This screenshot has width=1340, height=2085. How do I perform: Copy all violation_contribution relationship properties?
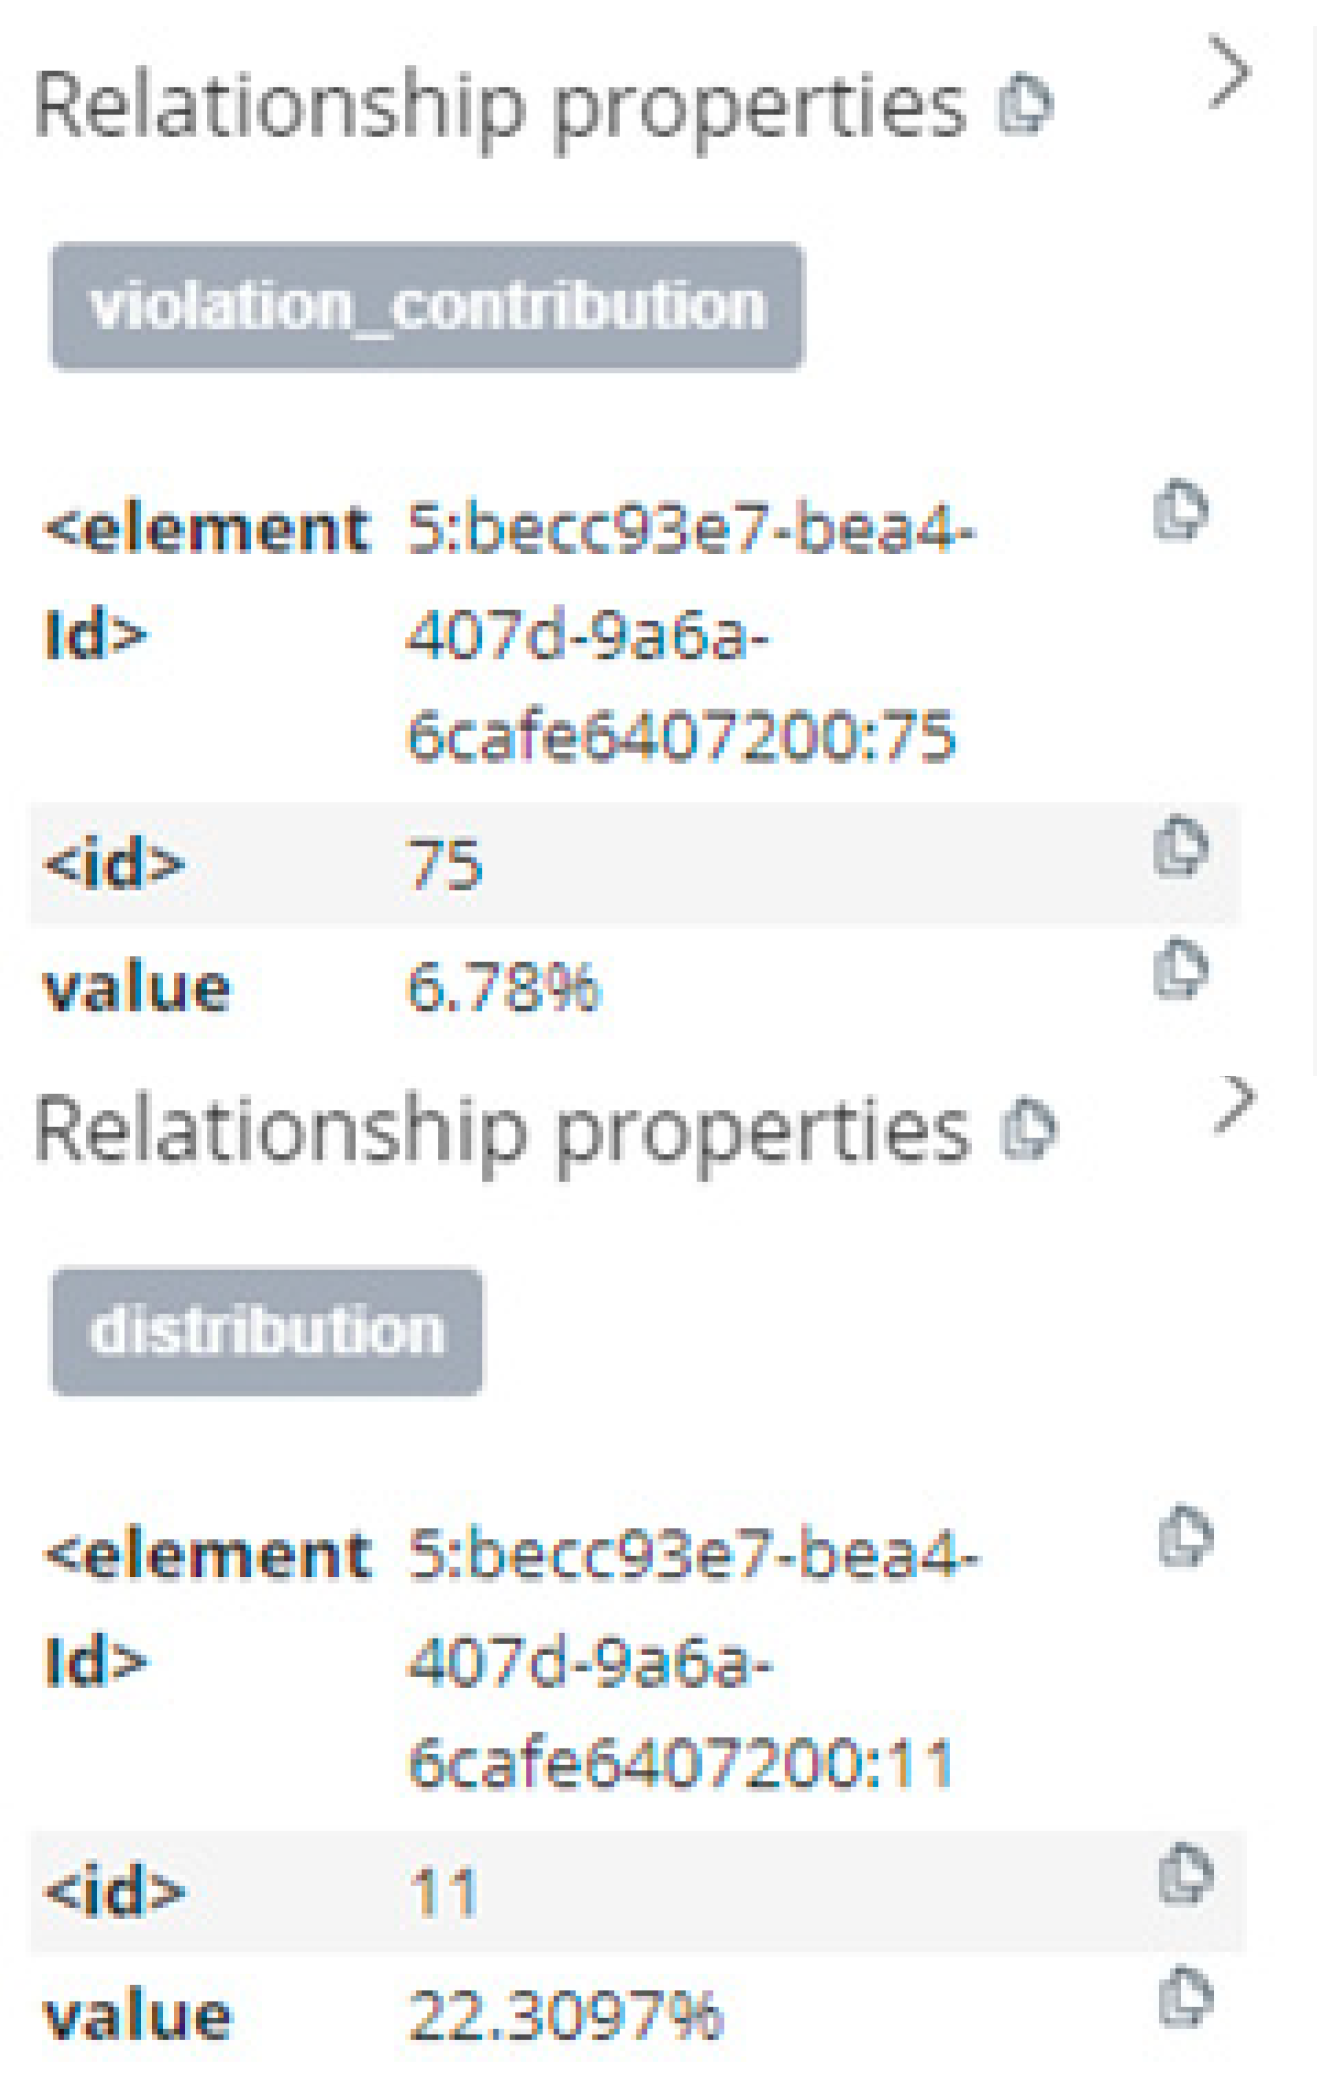click(1025, 104)
